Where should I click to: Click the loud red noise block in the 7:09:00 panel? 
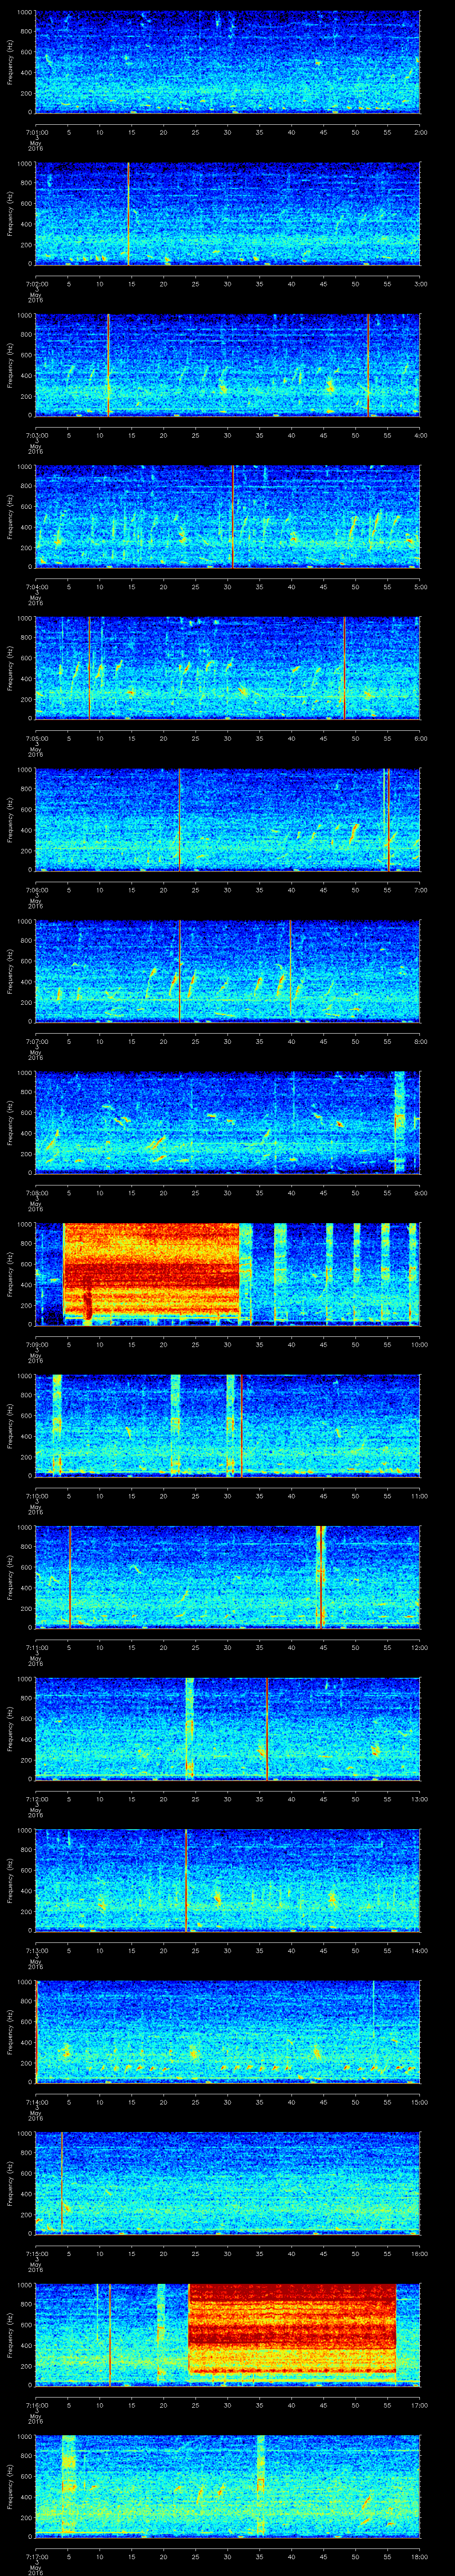(x=151, y=1269)
